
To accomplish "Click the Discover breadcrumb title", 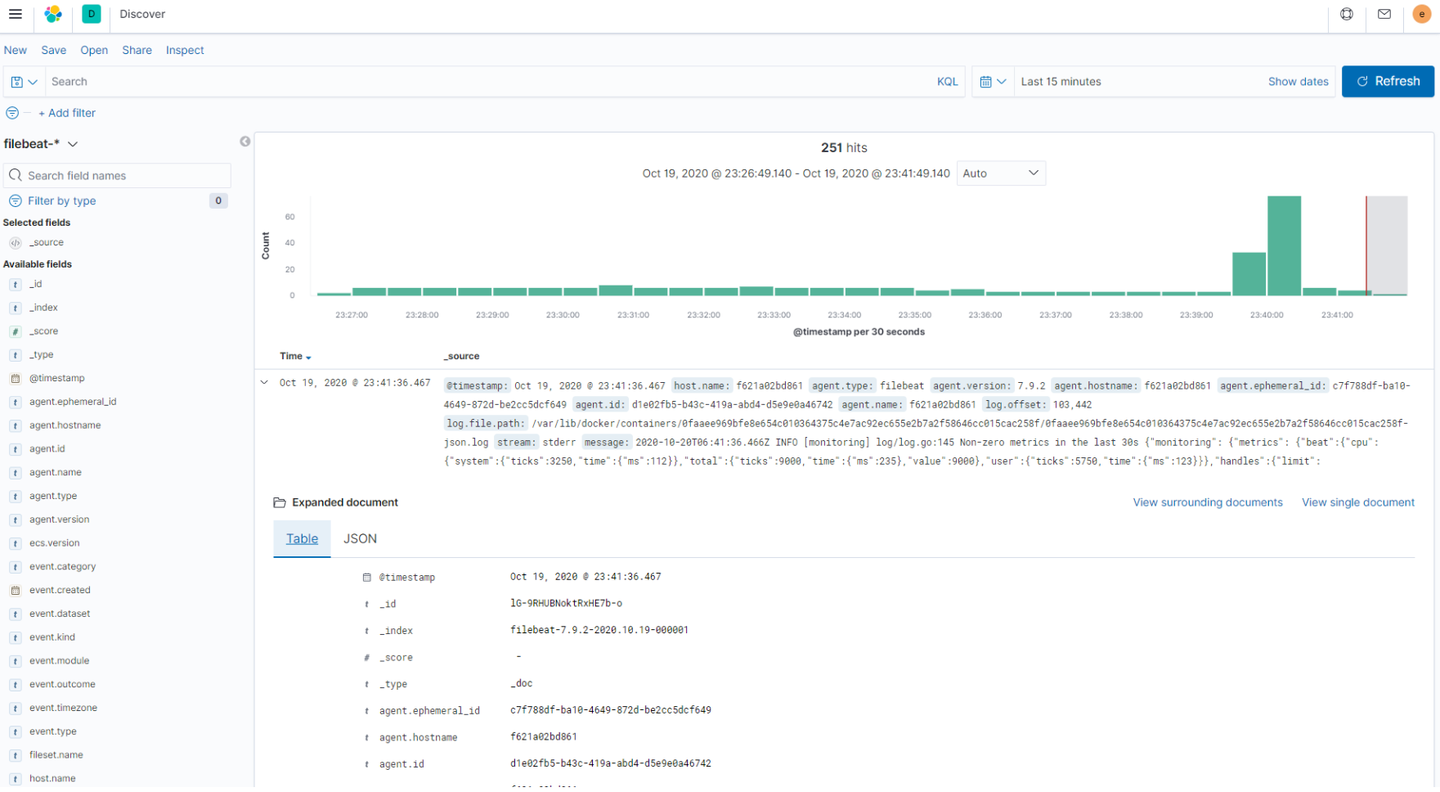I will tap(142, 14).
